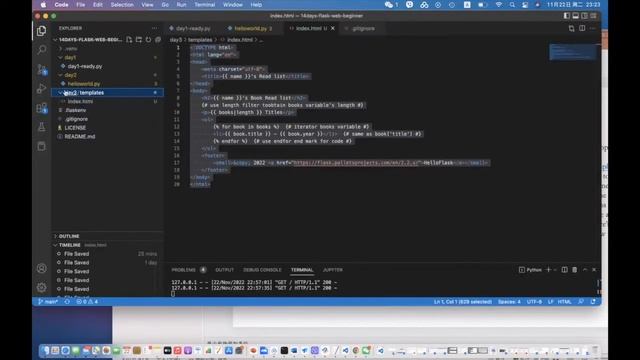Open the Selection menu in menu bar
The image size is (640, 360).
122,5
